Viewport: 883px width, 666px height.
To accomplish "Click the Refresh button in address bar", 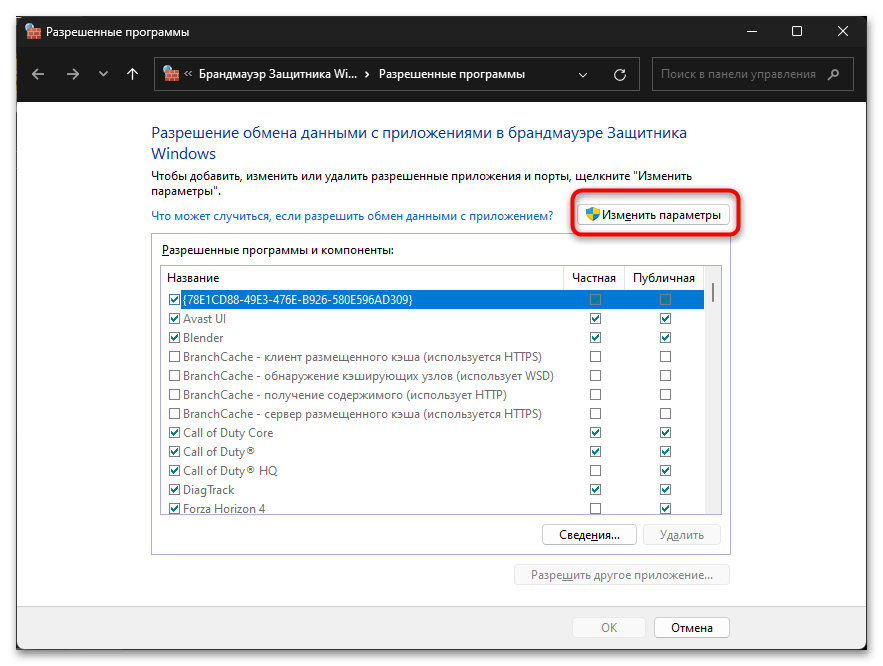I will pos(619,75).
